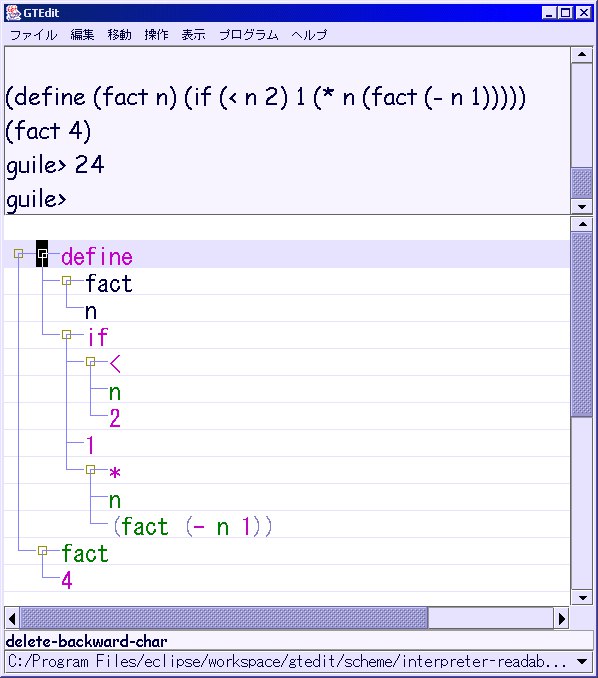Click the (fact 4) line in console
Image resolution: width=598 pixels, height=678 pixels.
point(48,131)
